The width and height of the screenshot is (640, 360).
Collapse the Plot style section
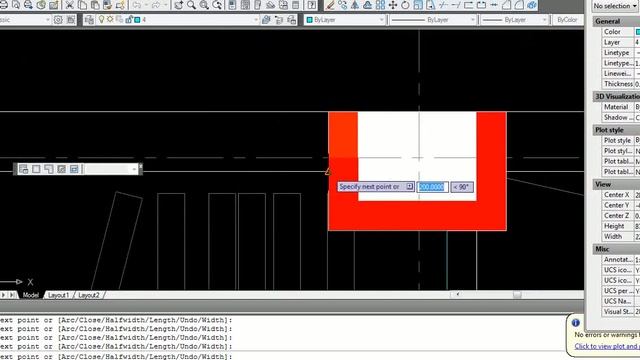616,130
